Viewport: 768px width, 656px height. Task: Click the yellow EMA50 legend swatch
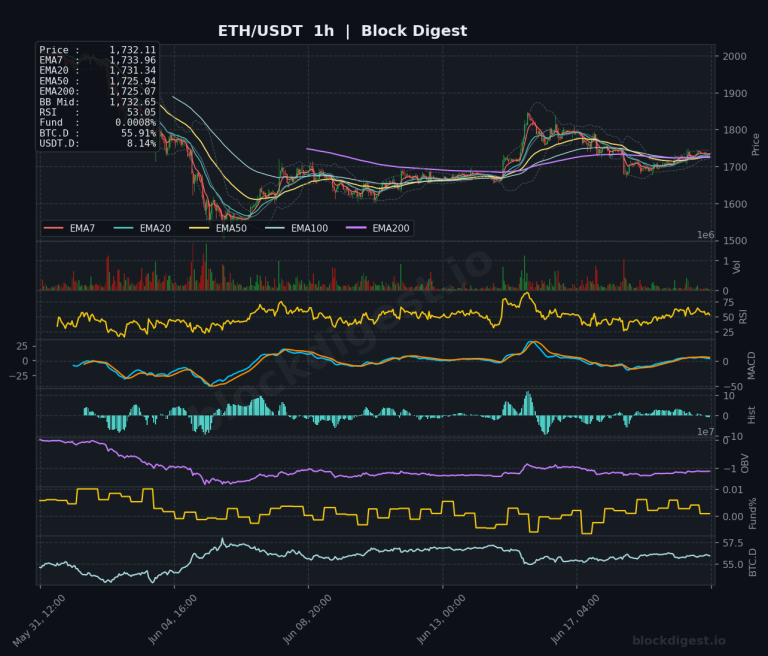pyautogui.click(x=199, y=228)
